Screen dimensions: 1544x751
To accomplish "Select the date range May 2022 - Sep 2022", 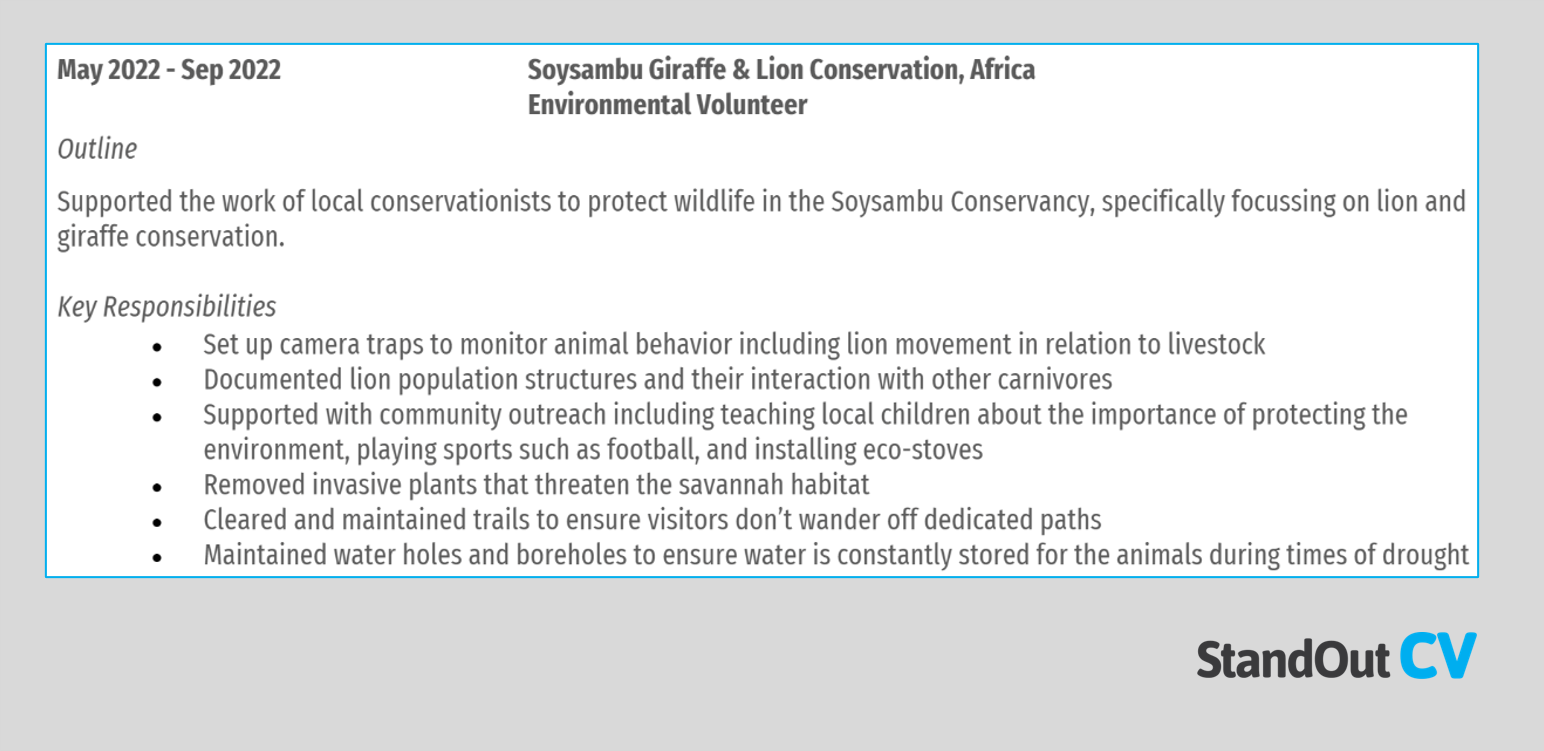I will point(169,70).
